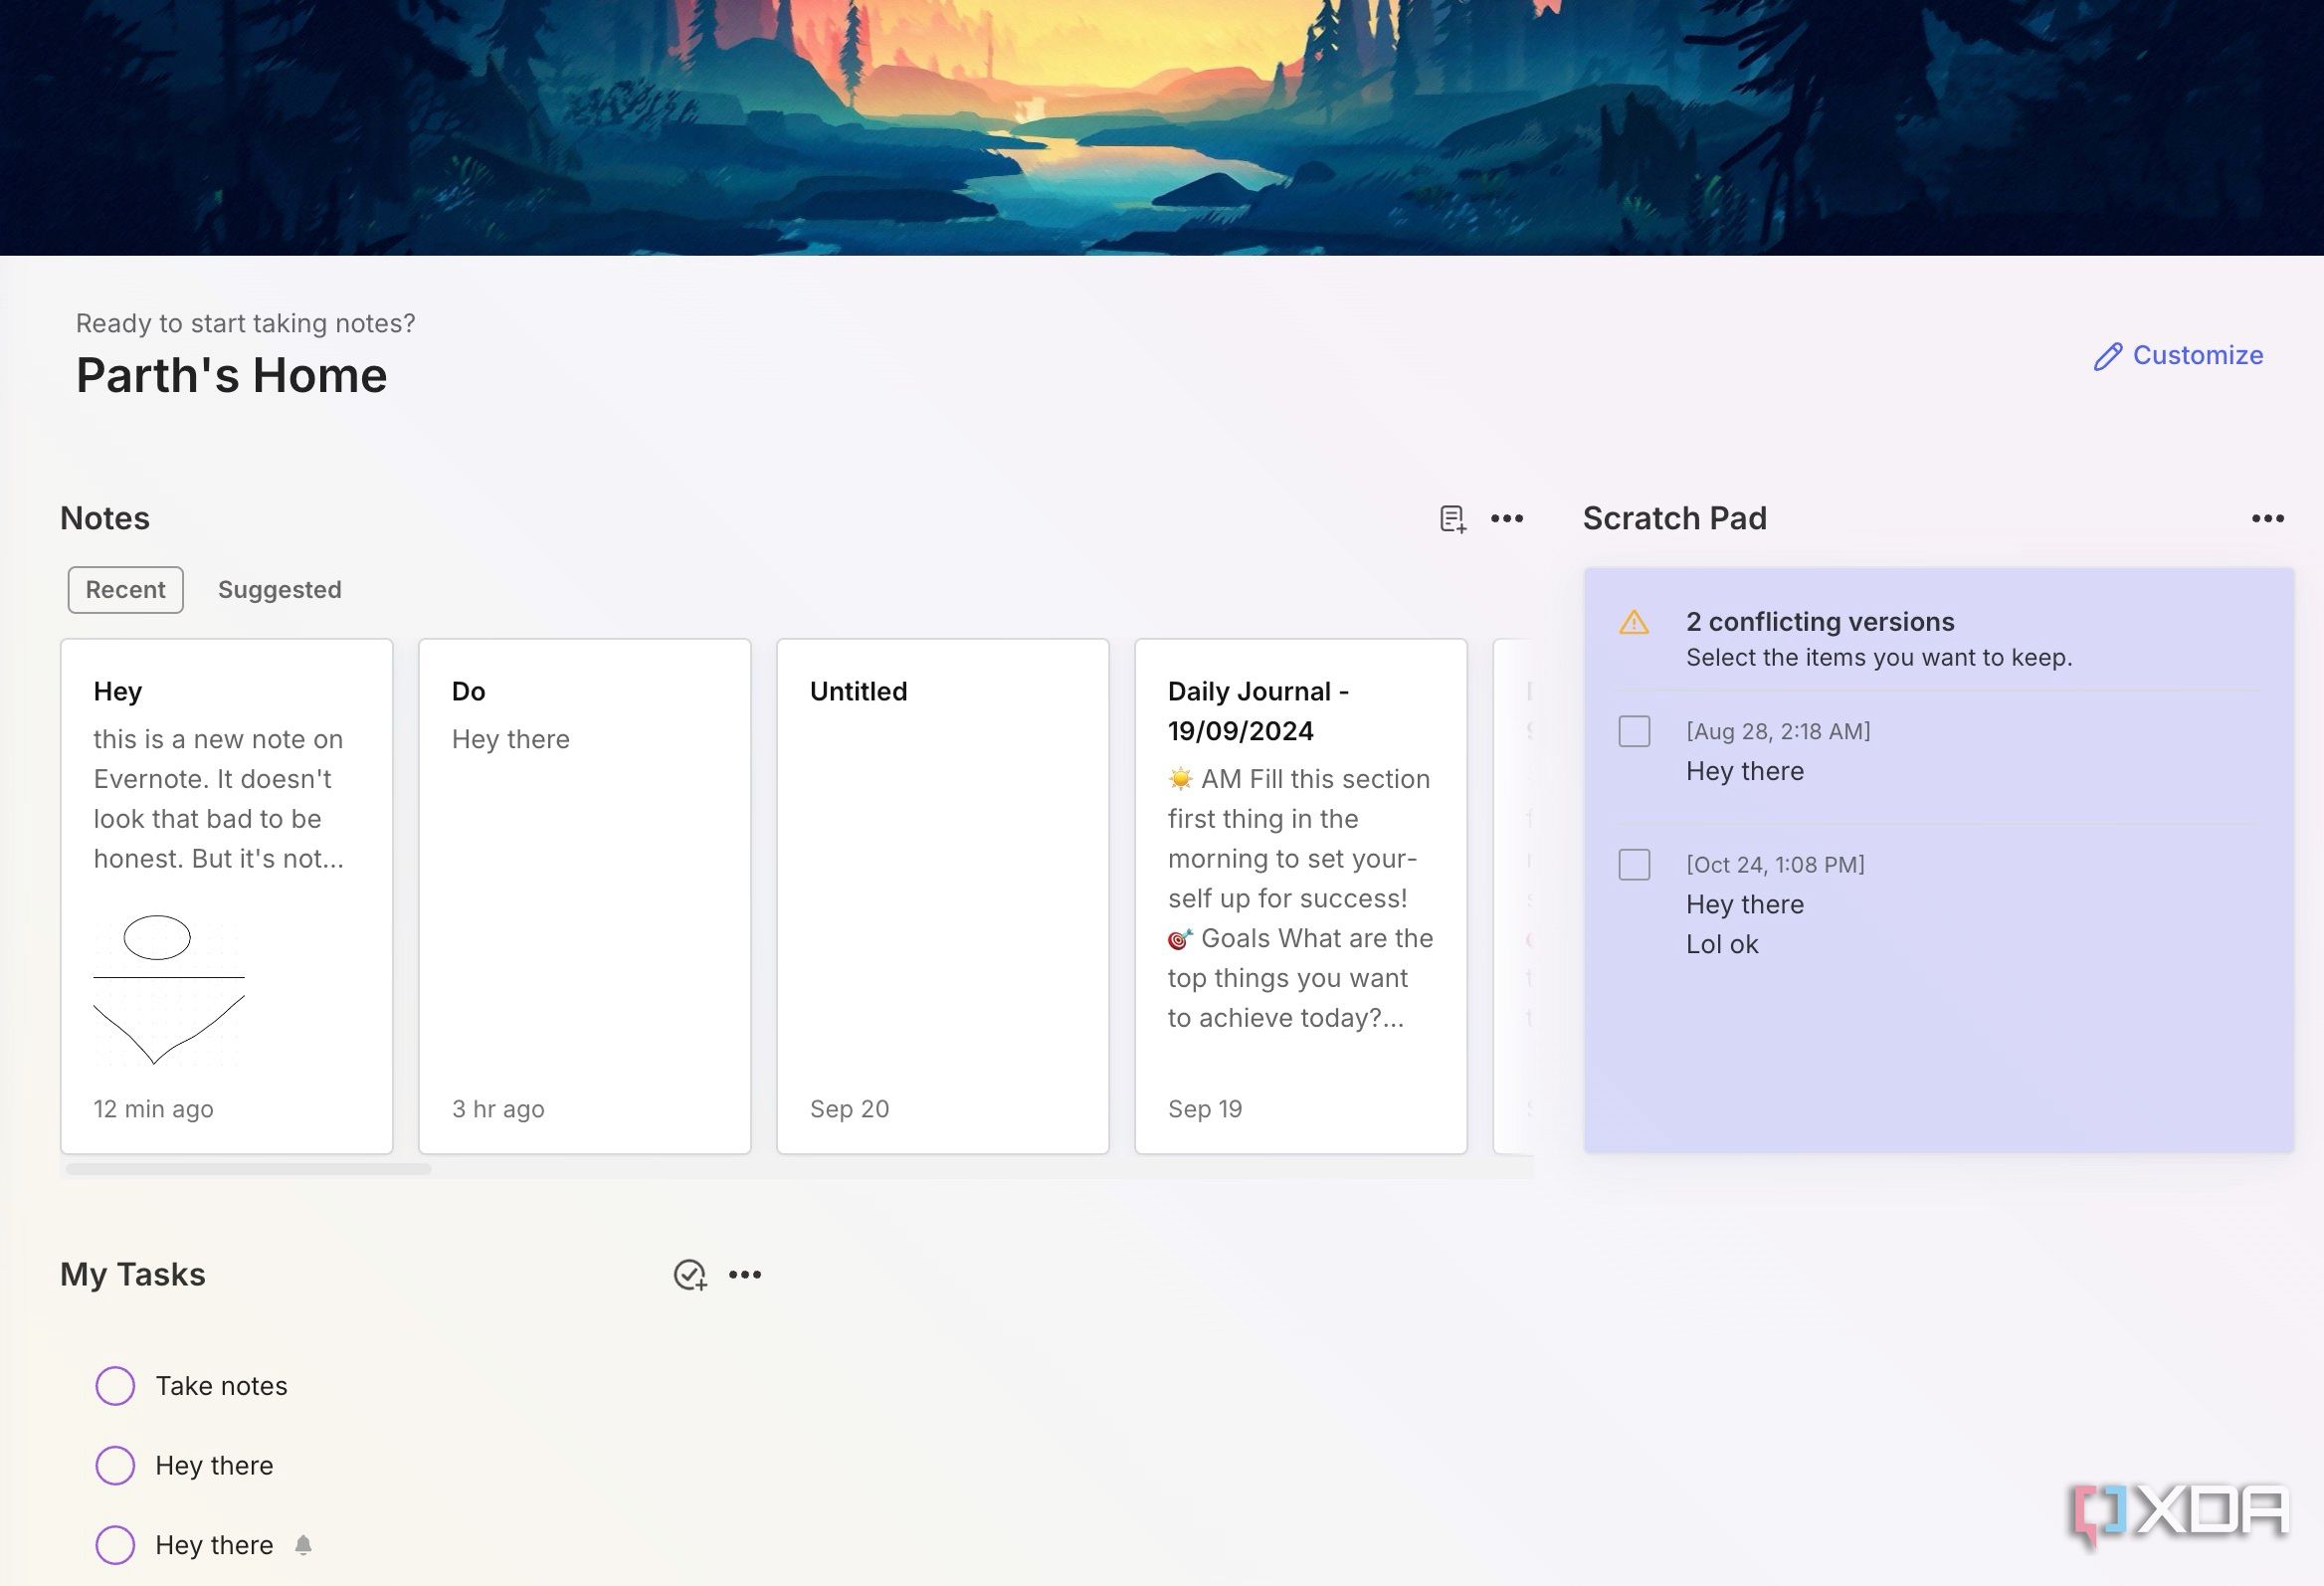The width and height of the screenshot is (2324, 1586).
Task: Mark the Take notes task complete
Action: coord(115,1386)
